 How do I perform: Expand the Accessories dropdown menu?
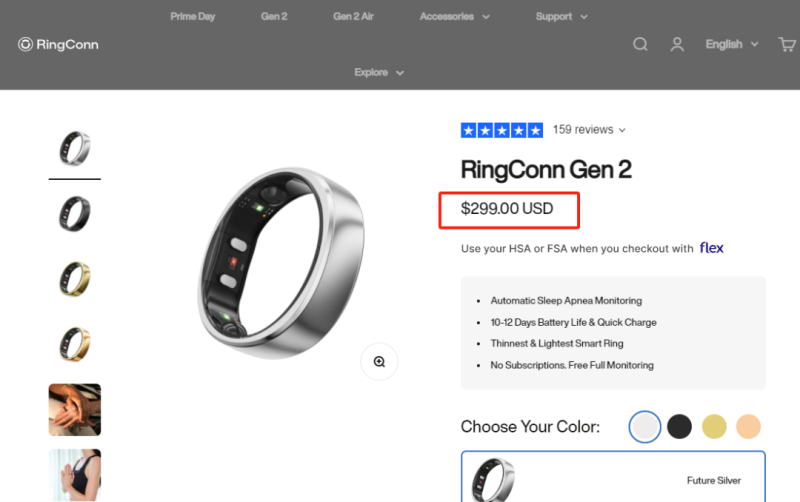click(454, 16)
